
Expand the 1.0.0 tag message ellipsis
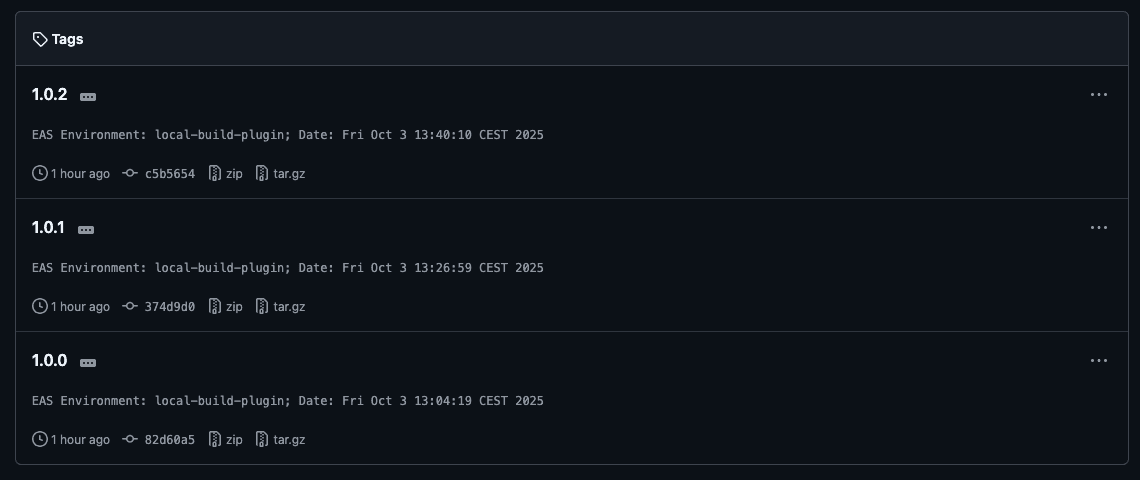tap(88, 363)
